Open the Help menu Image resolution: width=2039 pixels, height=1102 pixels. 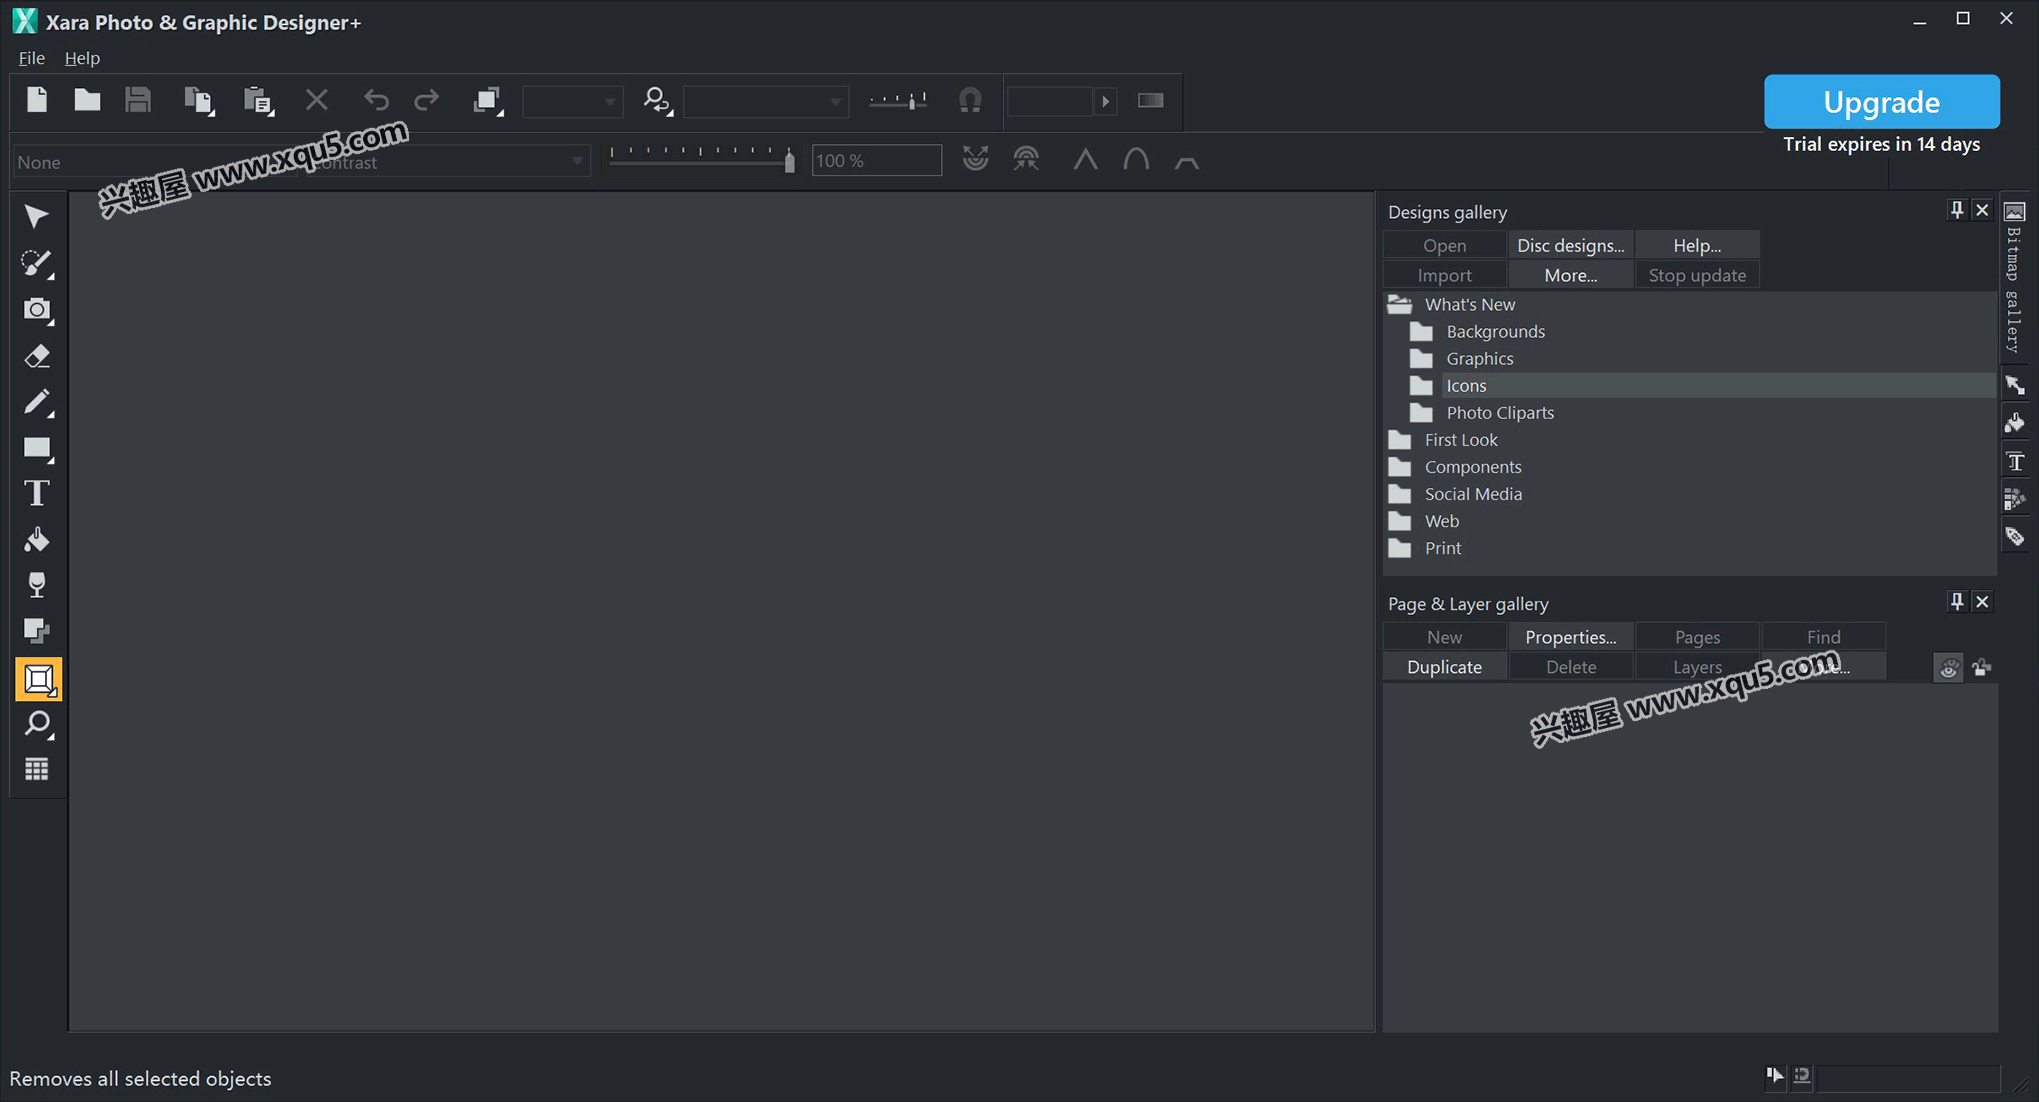[x=82, y=58]
